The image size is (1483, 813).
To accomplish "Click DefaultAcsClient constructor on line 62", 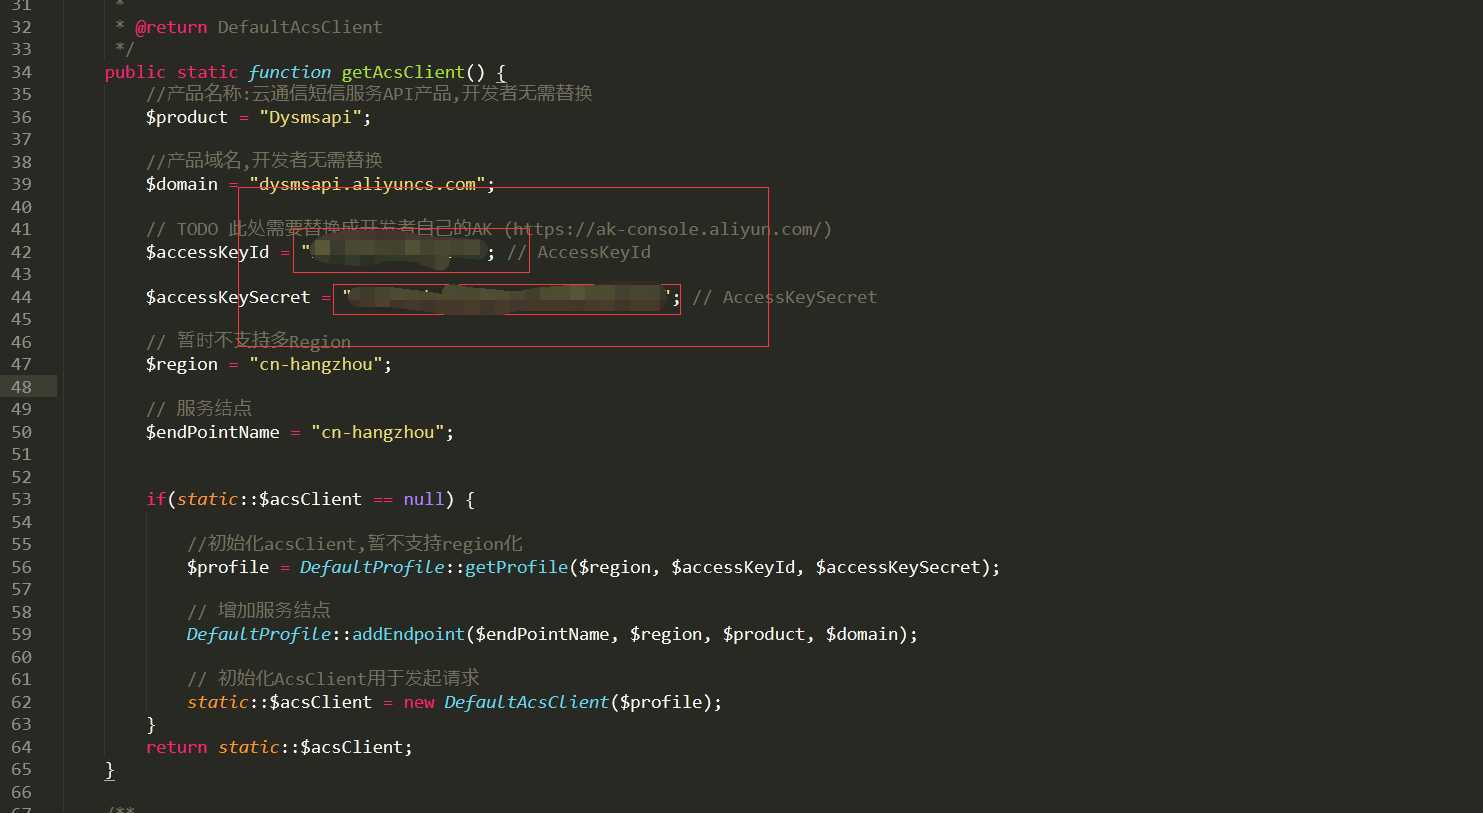I will point(527,702).
